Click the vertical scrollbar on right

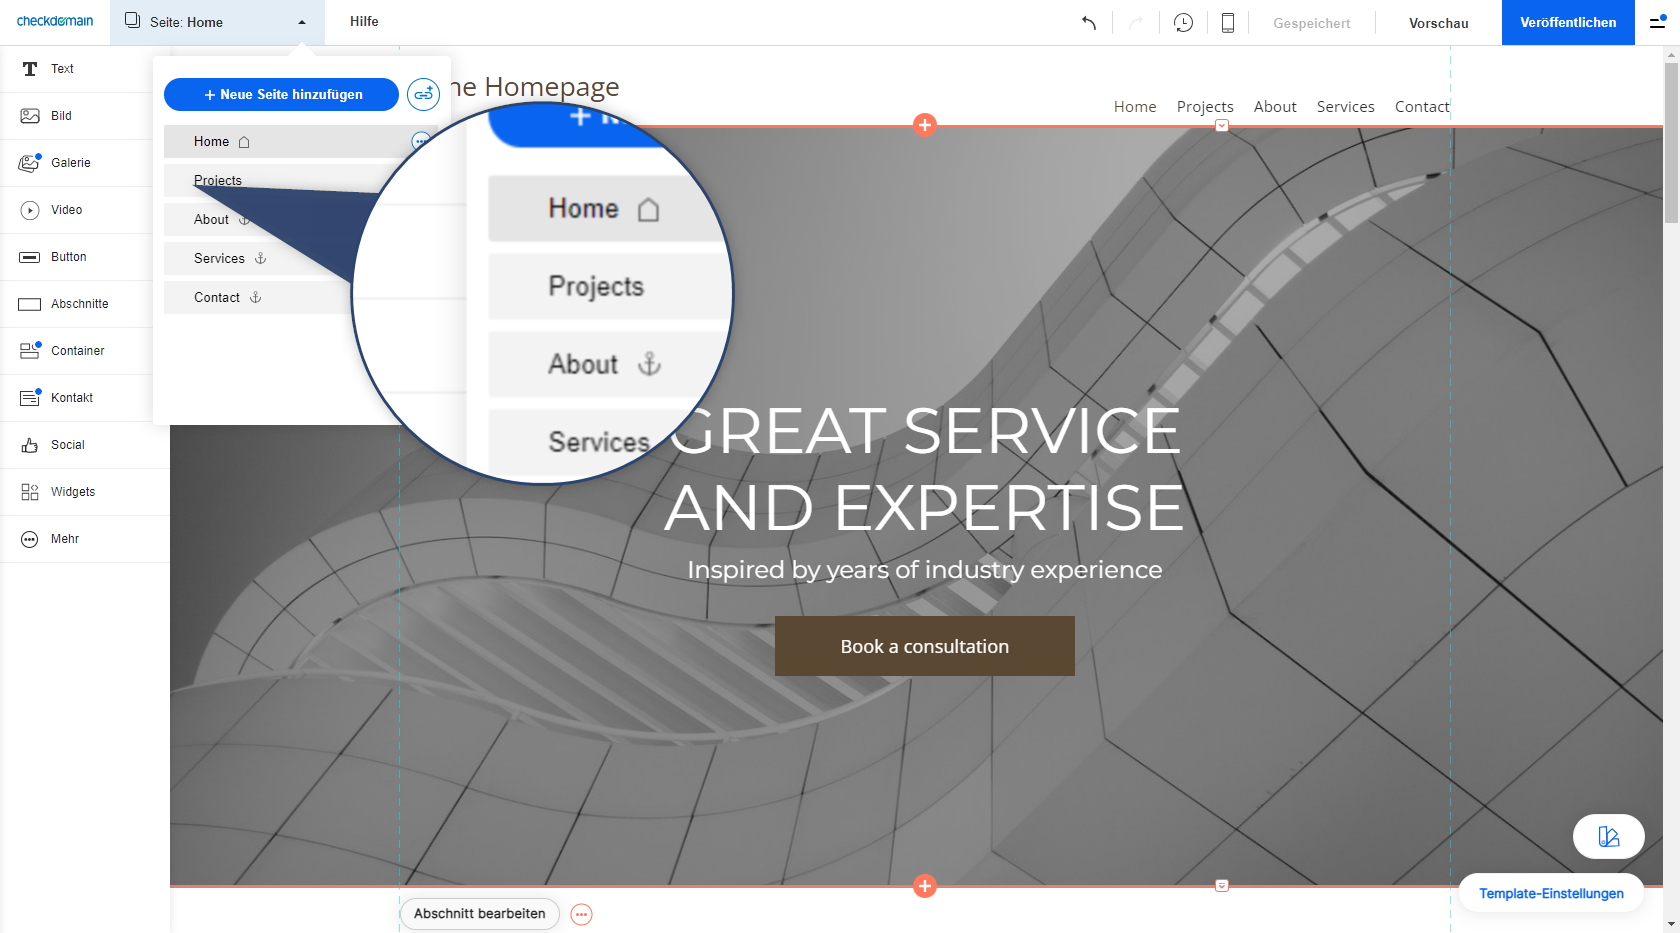point(1671,140)
